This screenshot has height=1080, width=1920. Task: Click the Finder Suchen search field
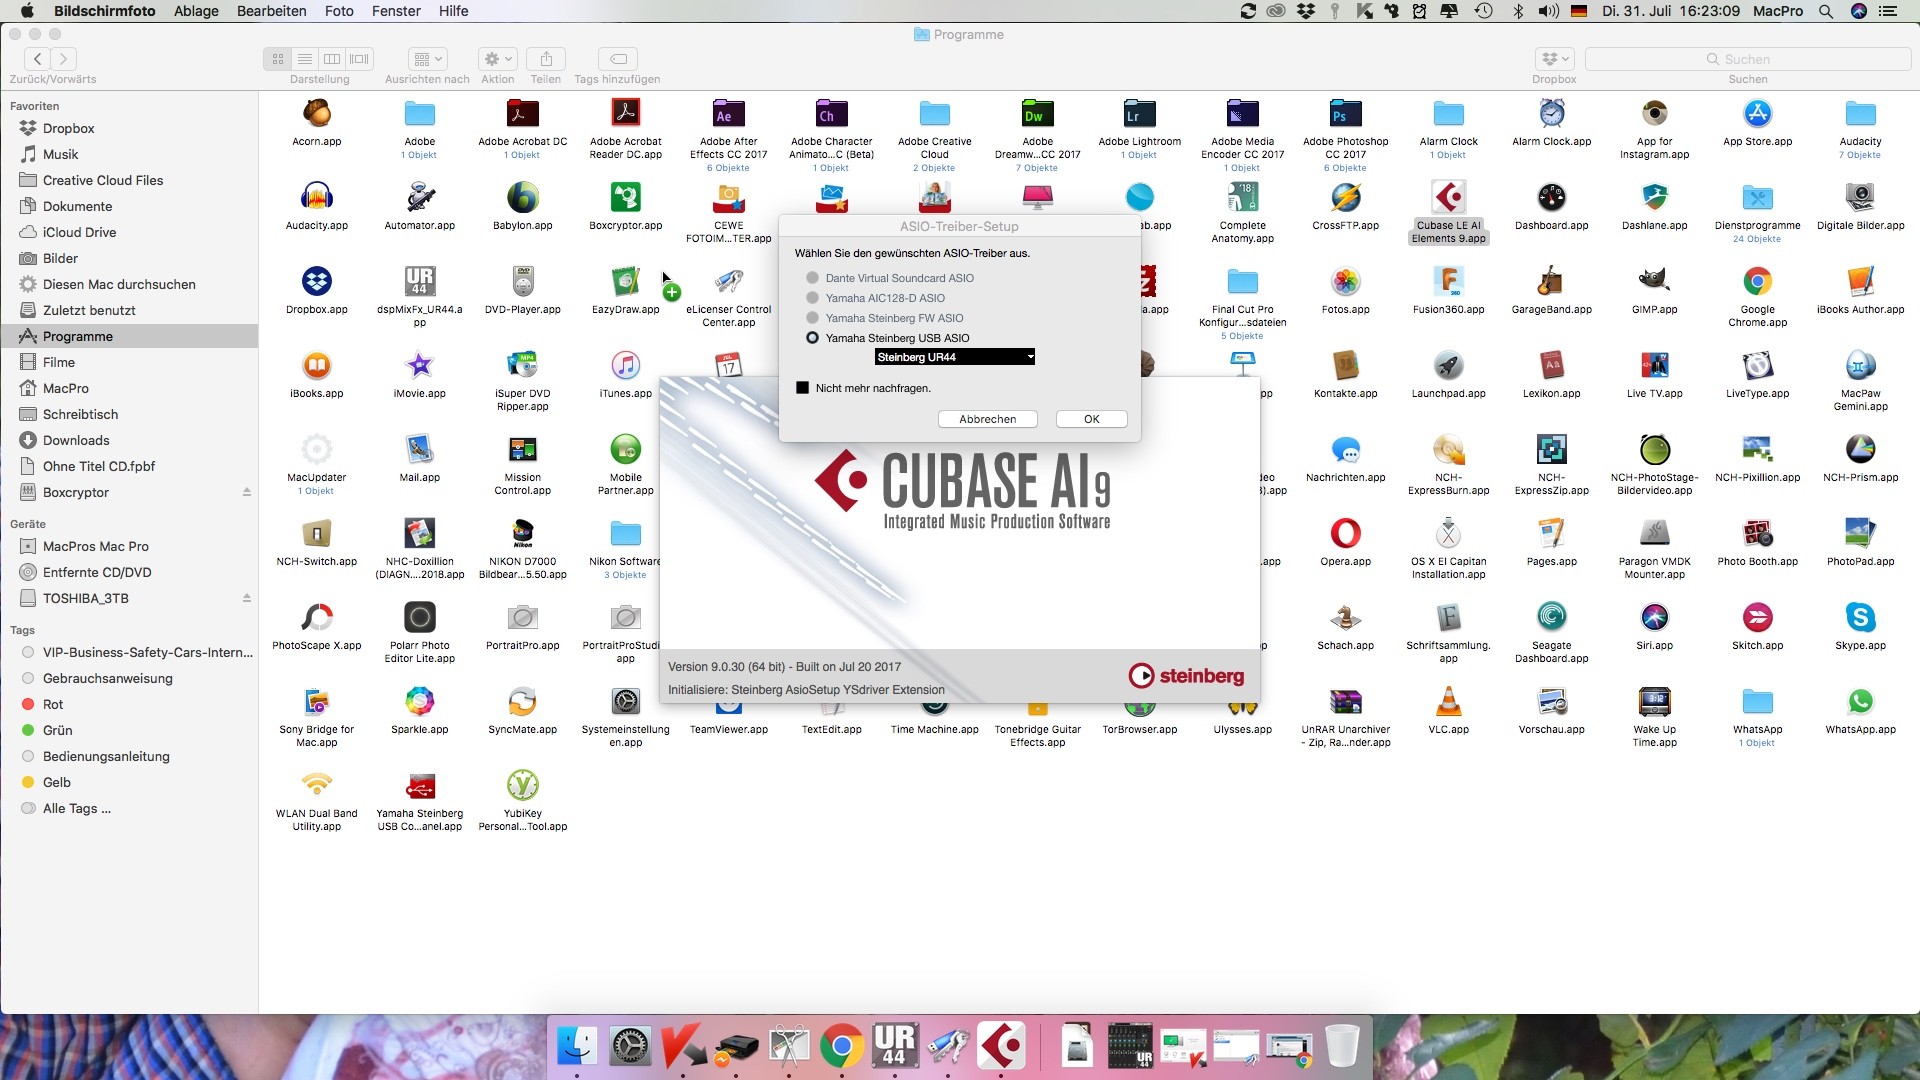click(1747, 59)
